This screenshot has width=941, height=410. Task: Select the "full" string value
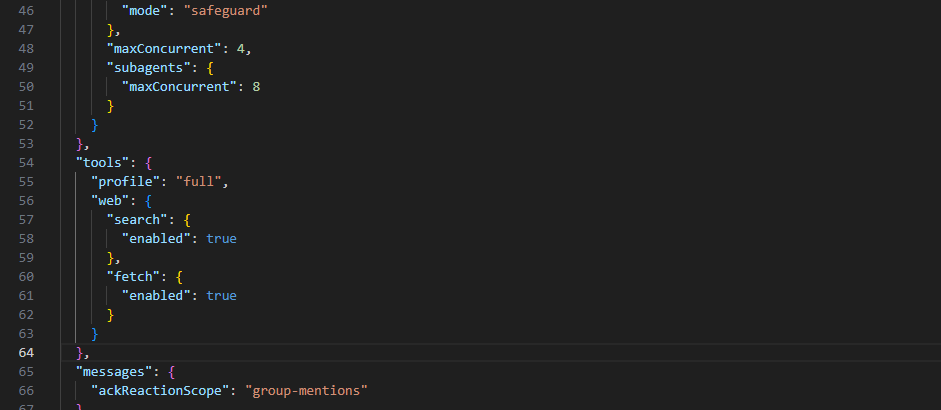[202, 182]
